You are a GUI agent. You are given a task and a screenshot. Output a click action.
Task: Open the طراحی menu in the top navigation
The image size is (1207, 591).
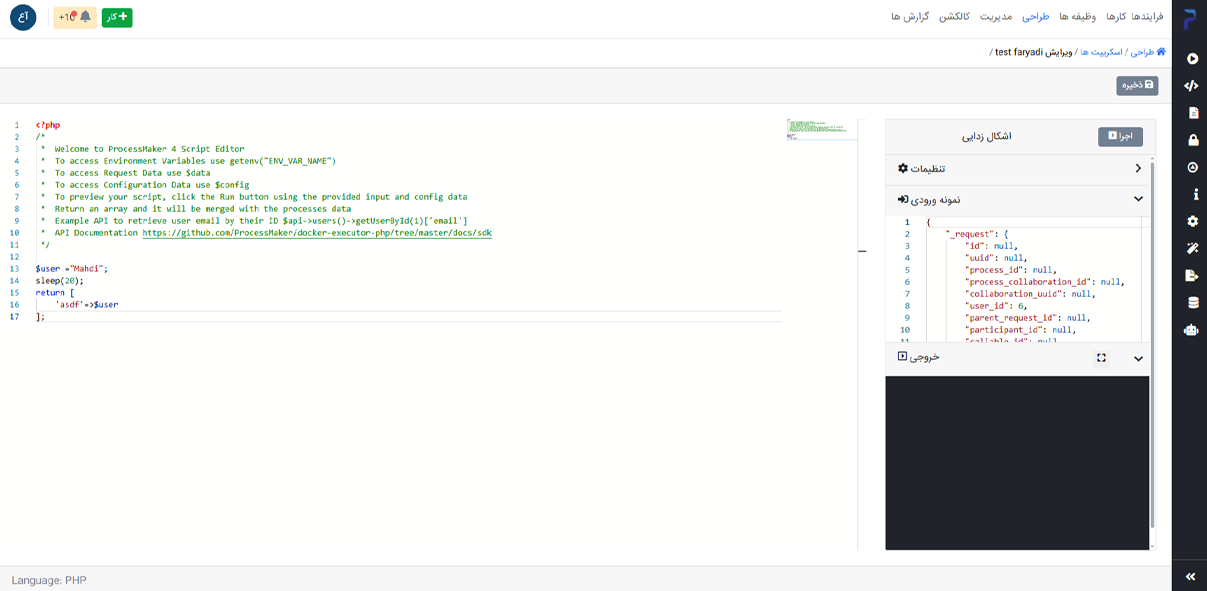click(1035, 17)
